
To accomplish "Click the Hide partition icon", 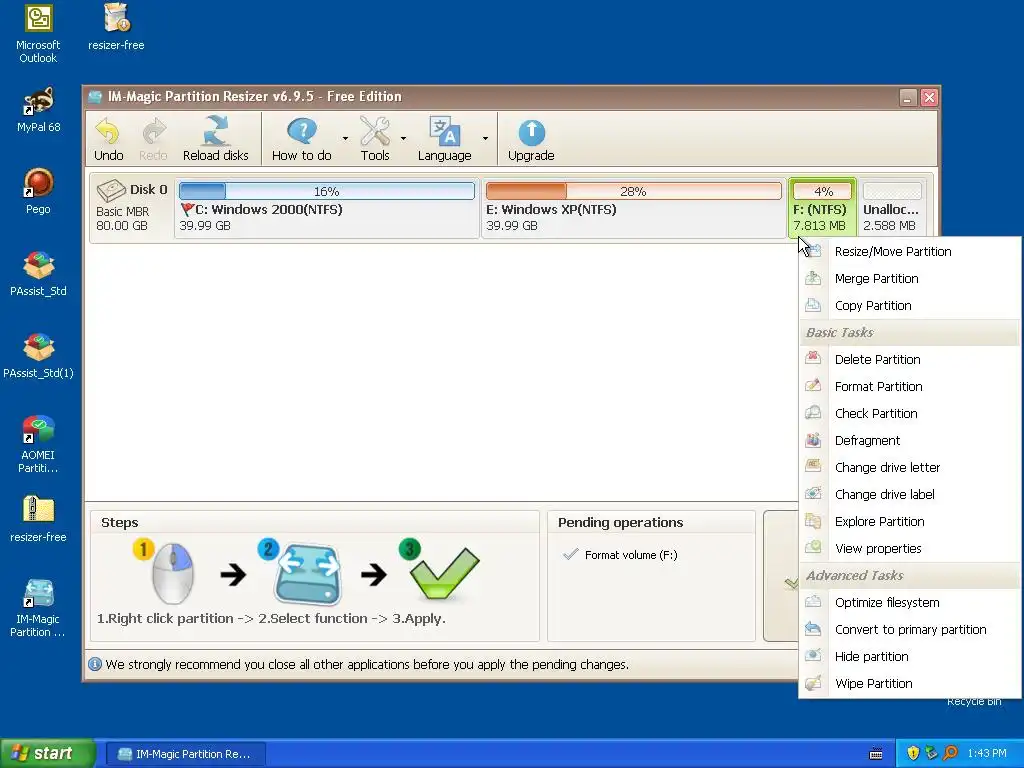I will 813,656.
